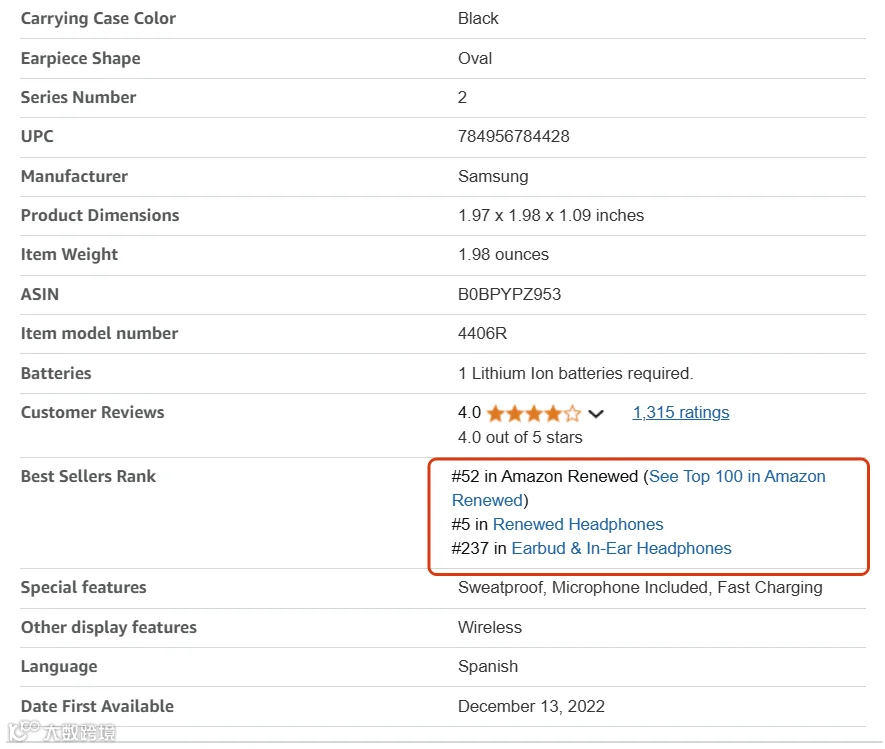The width and height of the screenshot is (885, 749).
Task: Open the 1,315 ratings link
Action: [681, 413]
